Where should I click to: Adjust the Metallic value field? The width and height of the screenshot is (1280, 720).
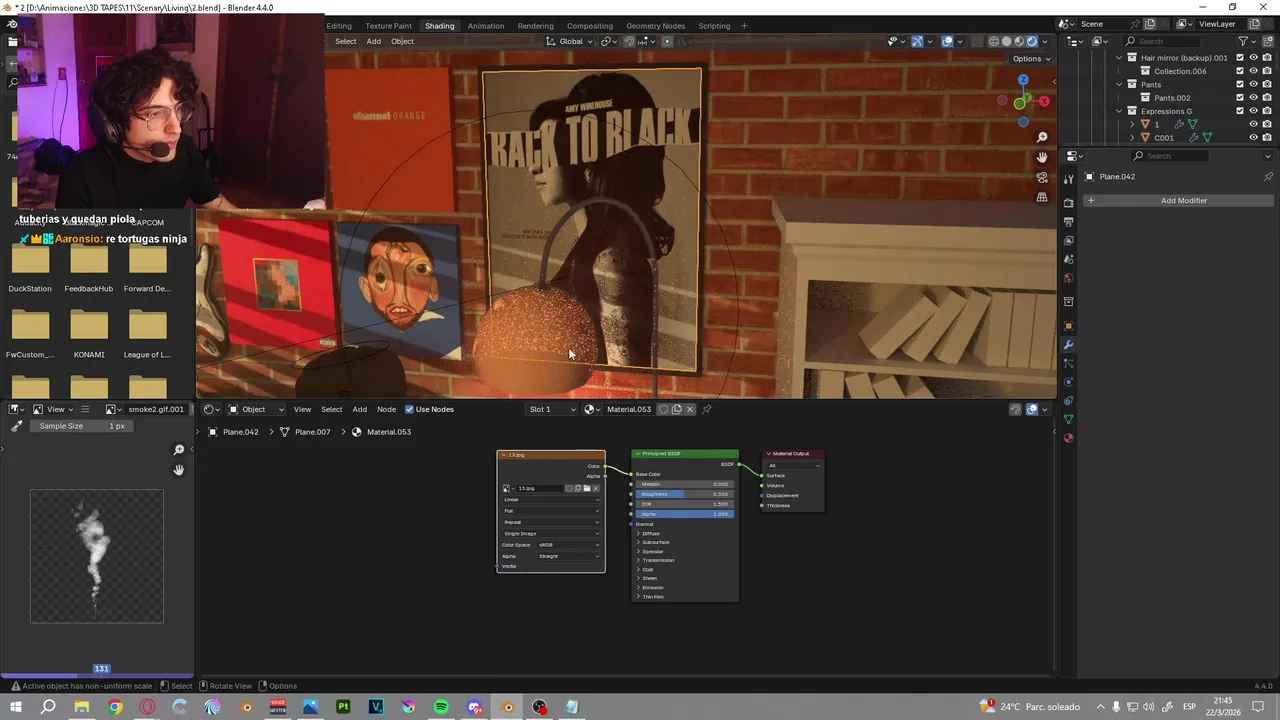tap(685, 484)
